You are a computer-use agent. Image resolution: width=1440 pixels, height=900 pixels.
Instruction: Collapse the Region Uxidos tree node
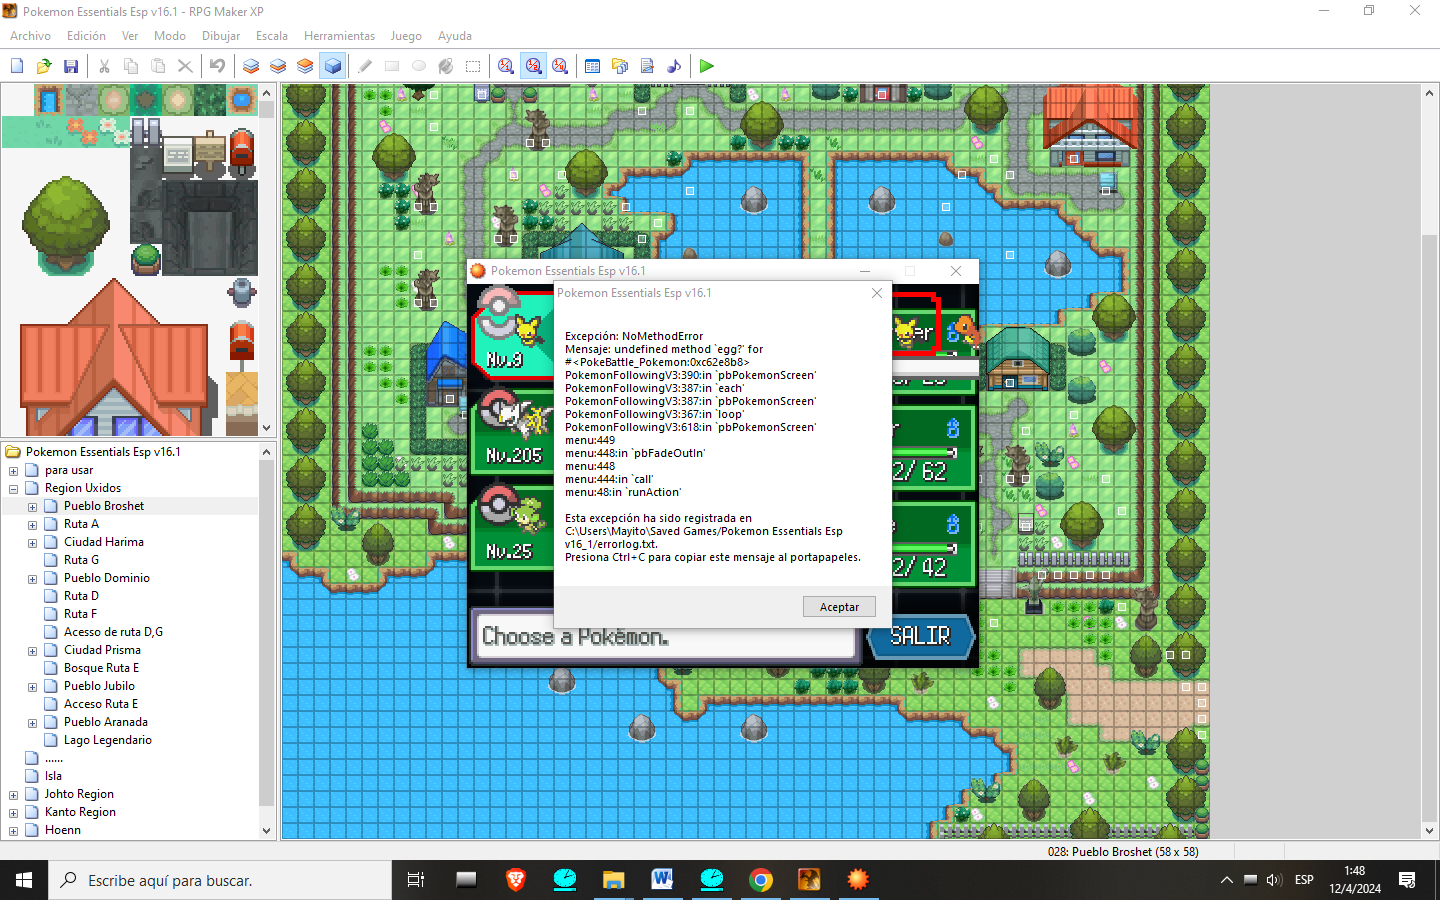tap(13, 489)
